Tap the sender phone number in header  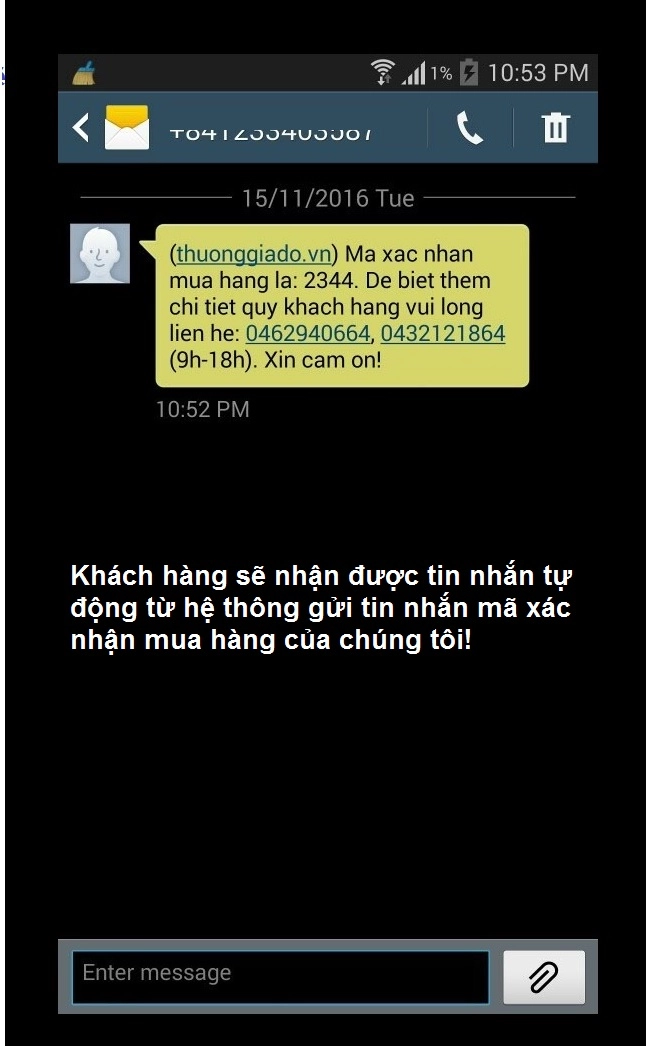click(270, 133)
